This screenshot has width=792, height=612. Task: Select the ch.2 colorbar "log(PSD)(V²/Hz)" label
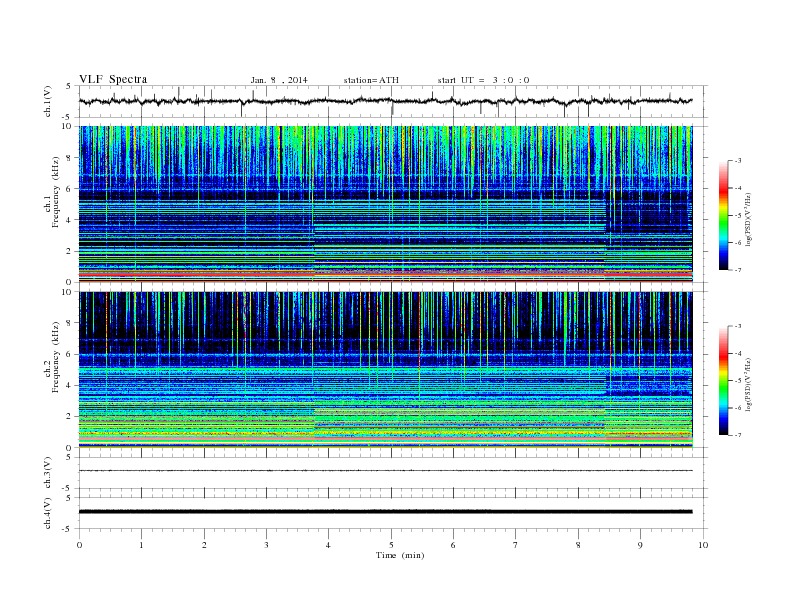748,384
